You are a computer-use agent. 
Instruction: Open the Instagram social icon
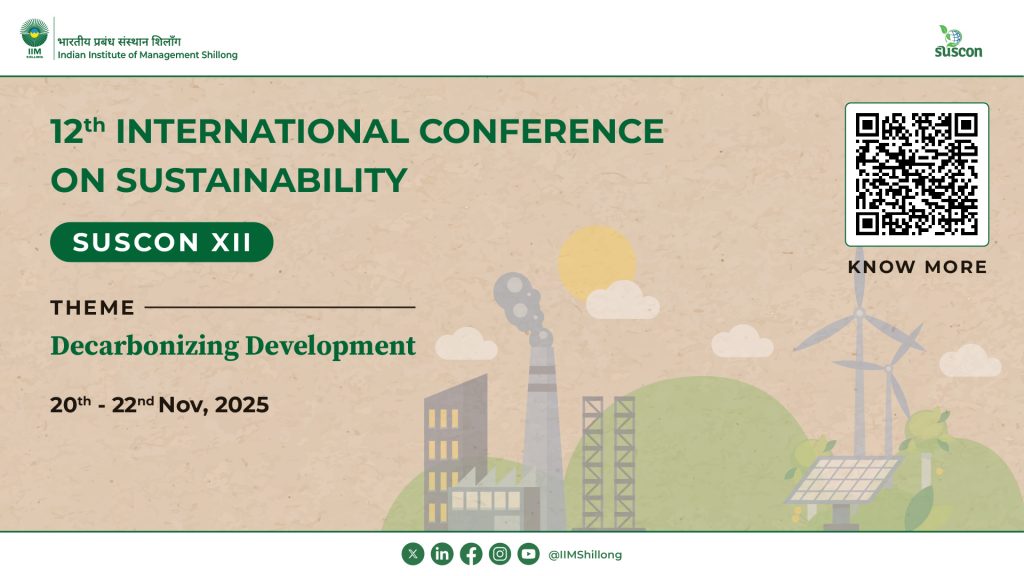(x=500, y=554)
